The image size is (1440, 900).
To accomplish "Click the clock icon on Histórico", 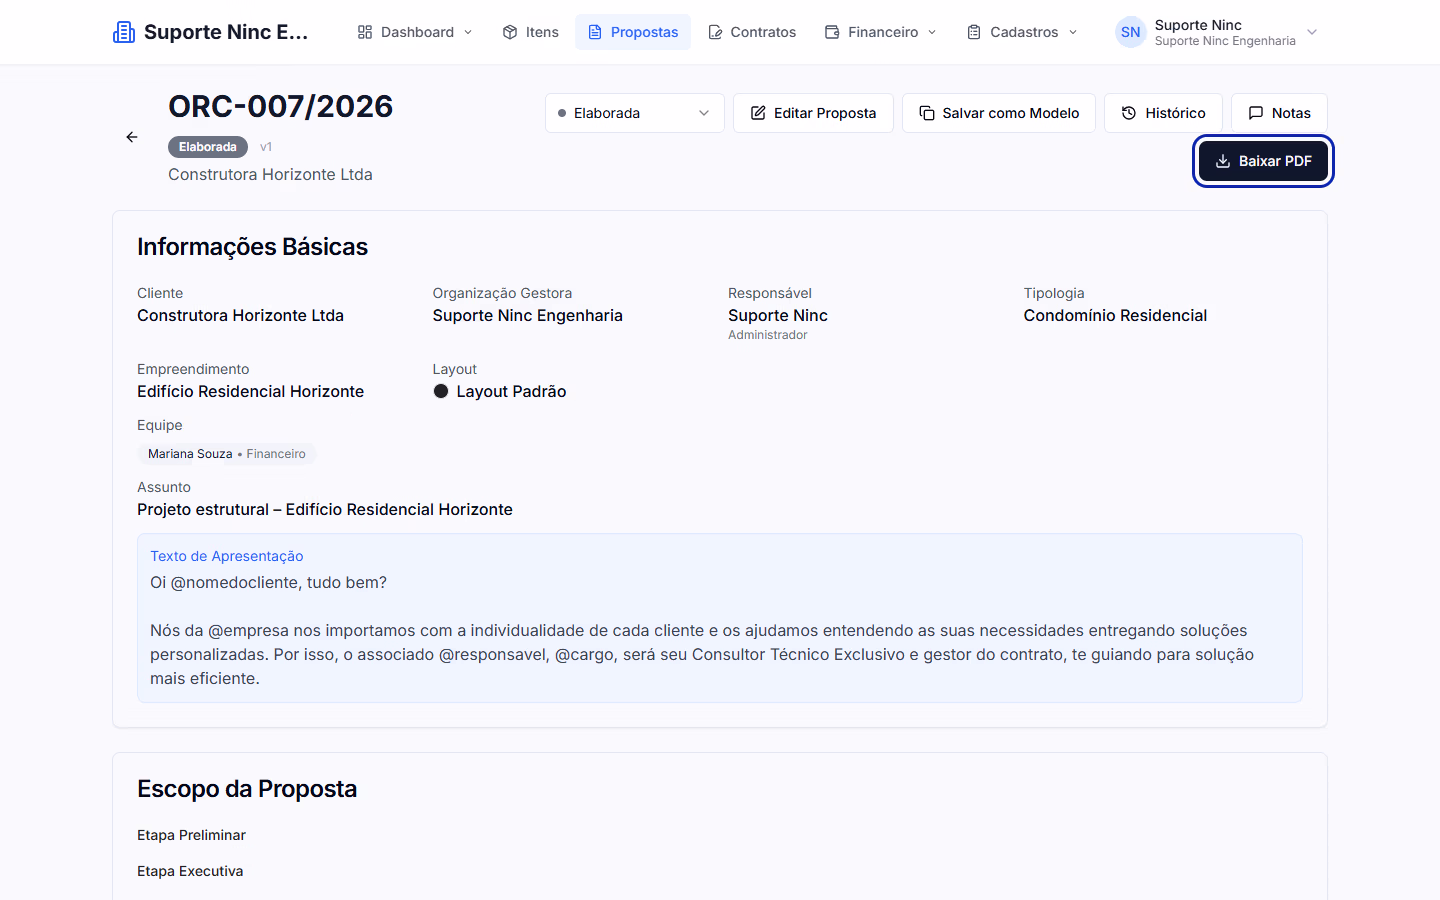I will click(1129, 113).
